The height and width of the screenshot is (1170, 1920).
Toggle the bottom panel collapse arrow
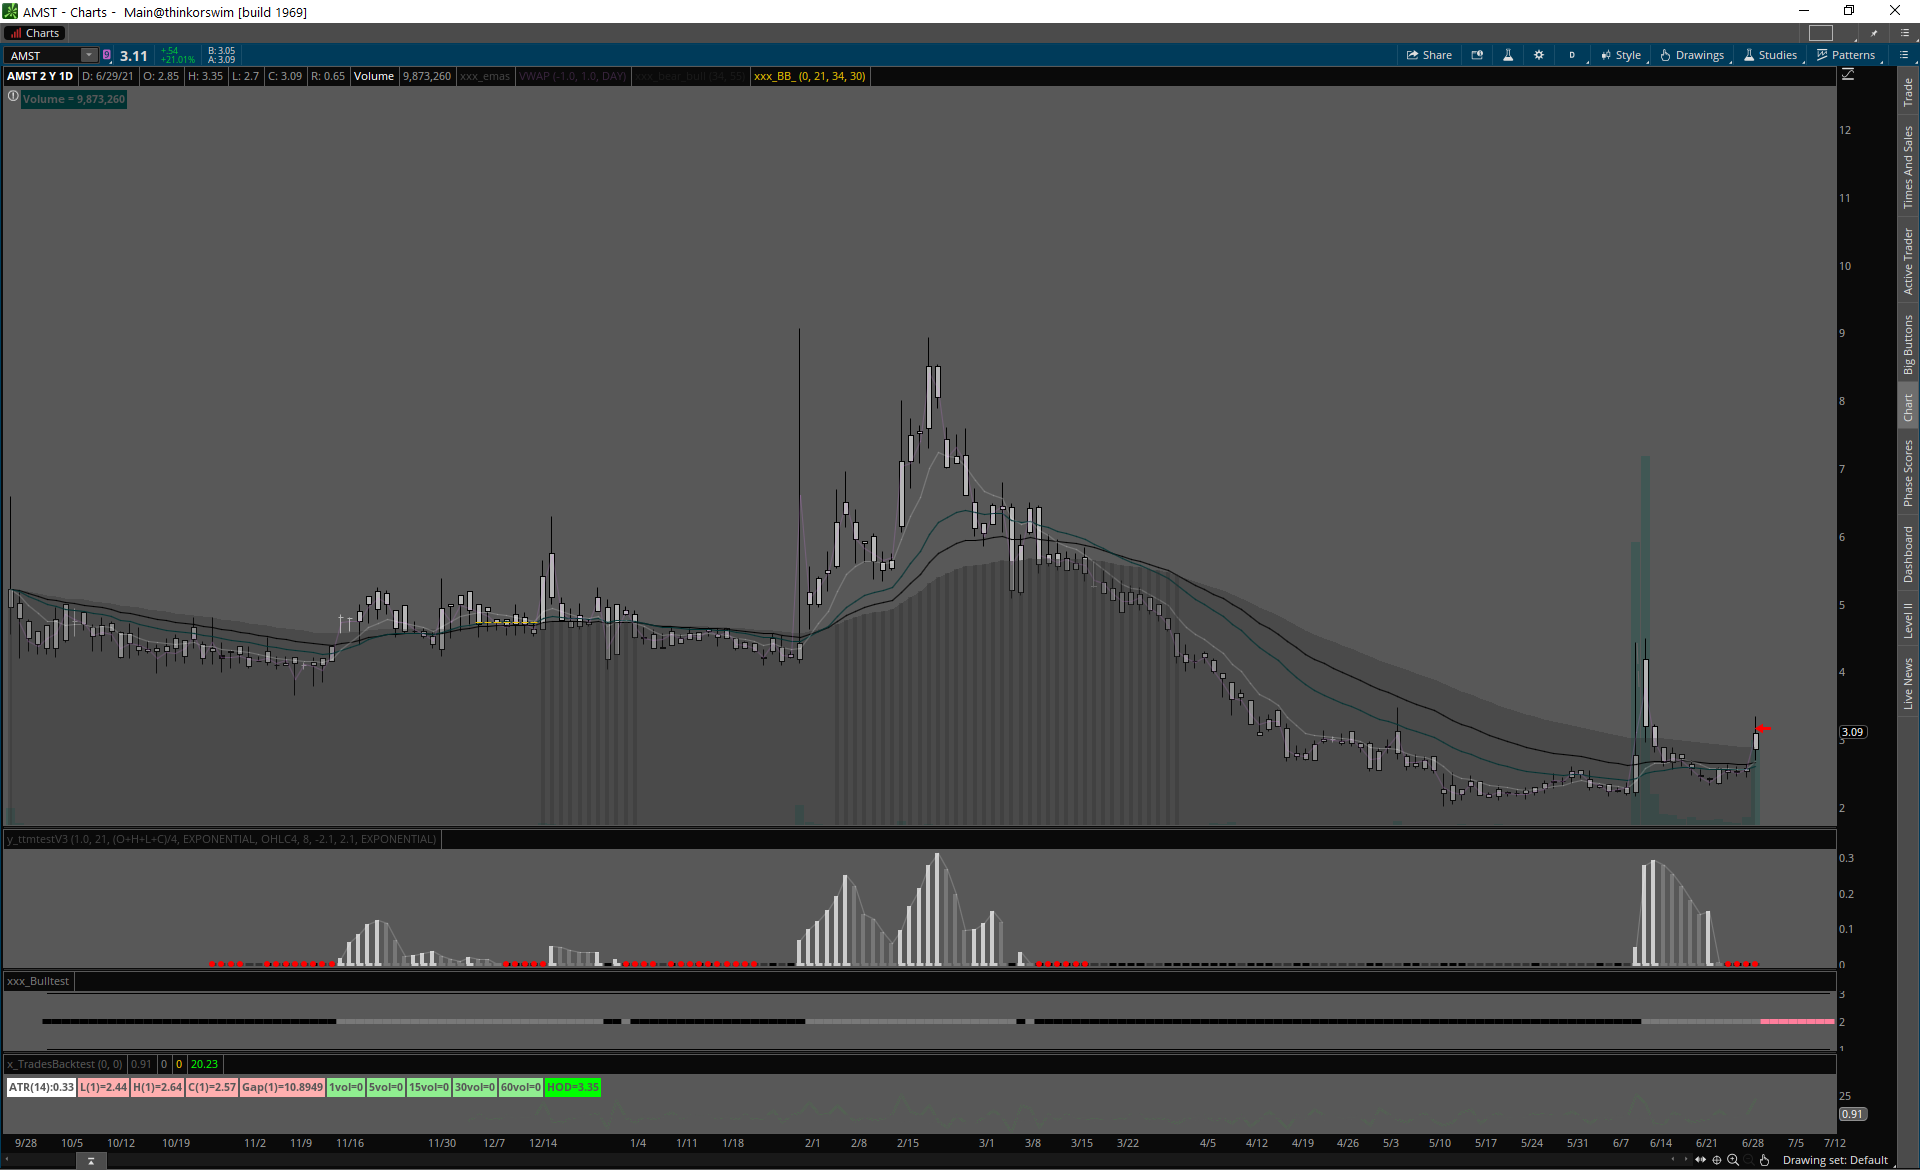point(91,1161)
